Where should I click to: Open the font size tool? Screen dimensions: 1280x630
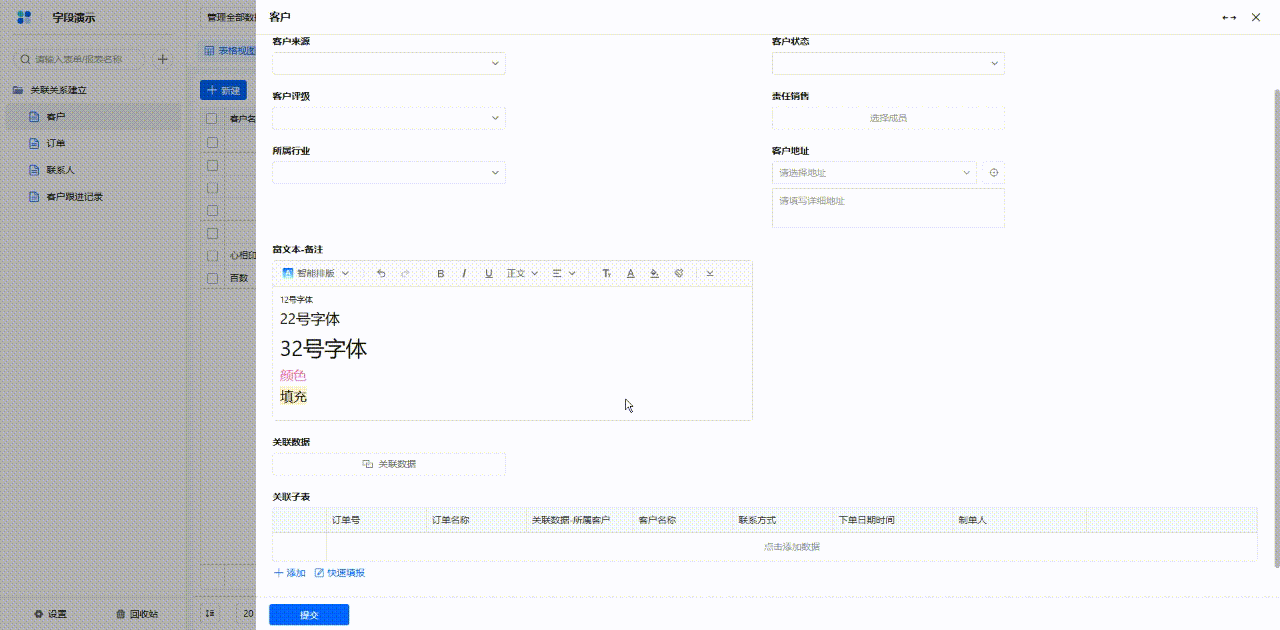pyautogui.click(x=606, y=273)
